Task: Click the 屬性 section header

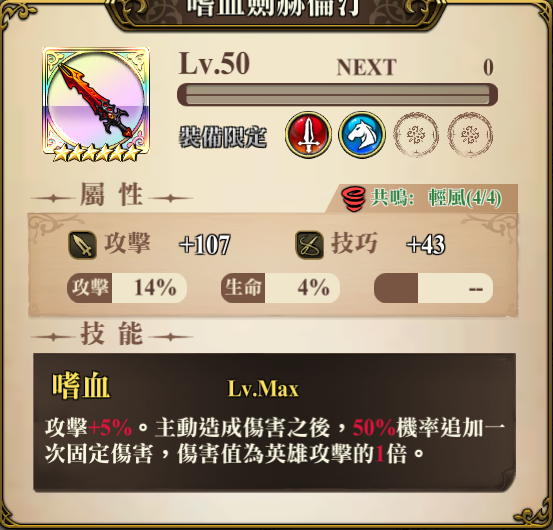Action: coord(111,195)
